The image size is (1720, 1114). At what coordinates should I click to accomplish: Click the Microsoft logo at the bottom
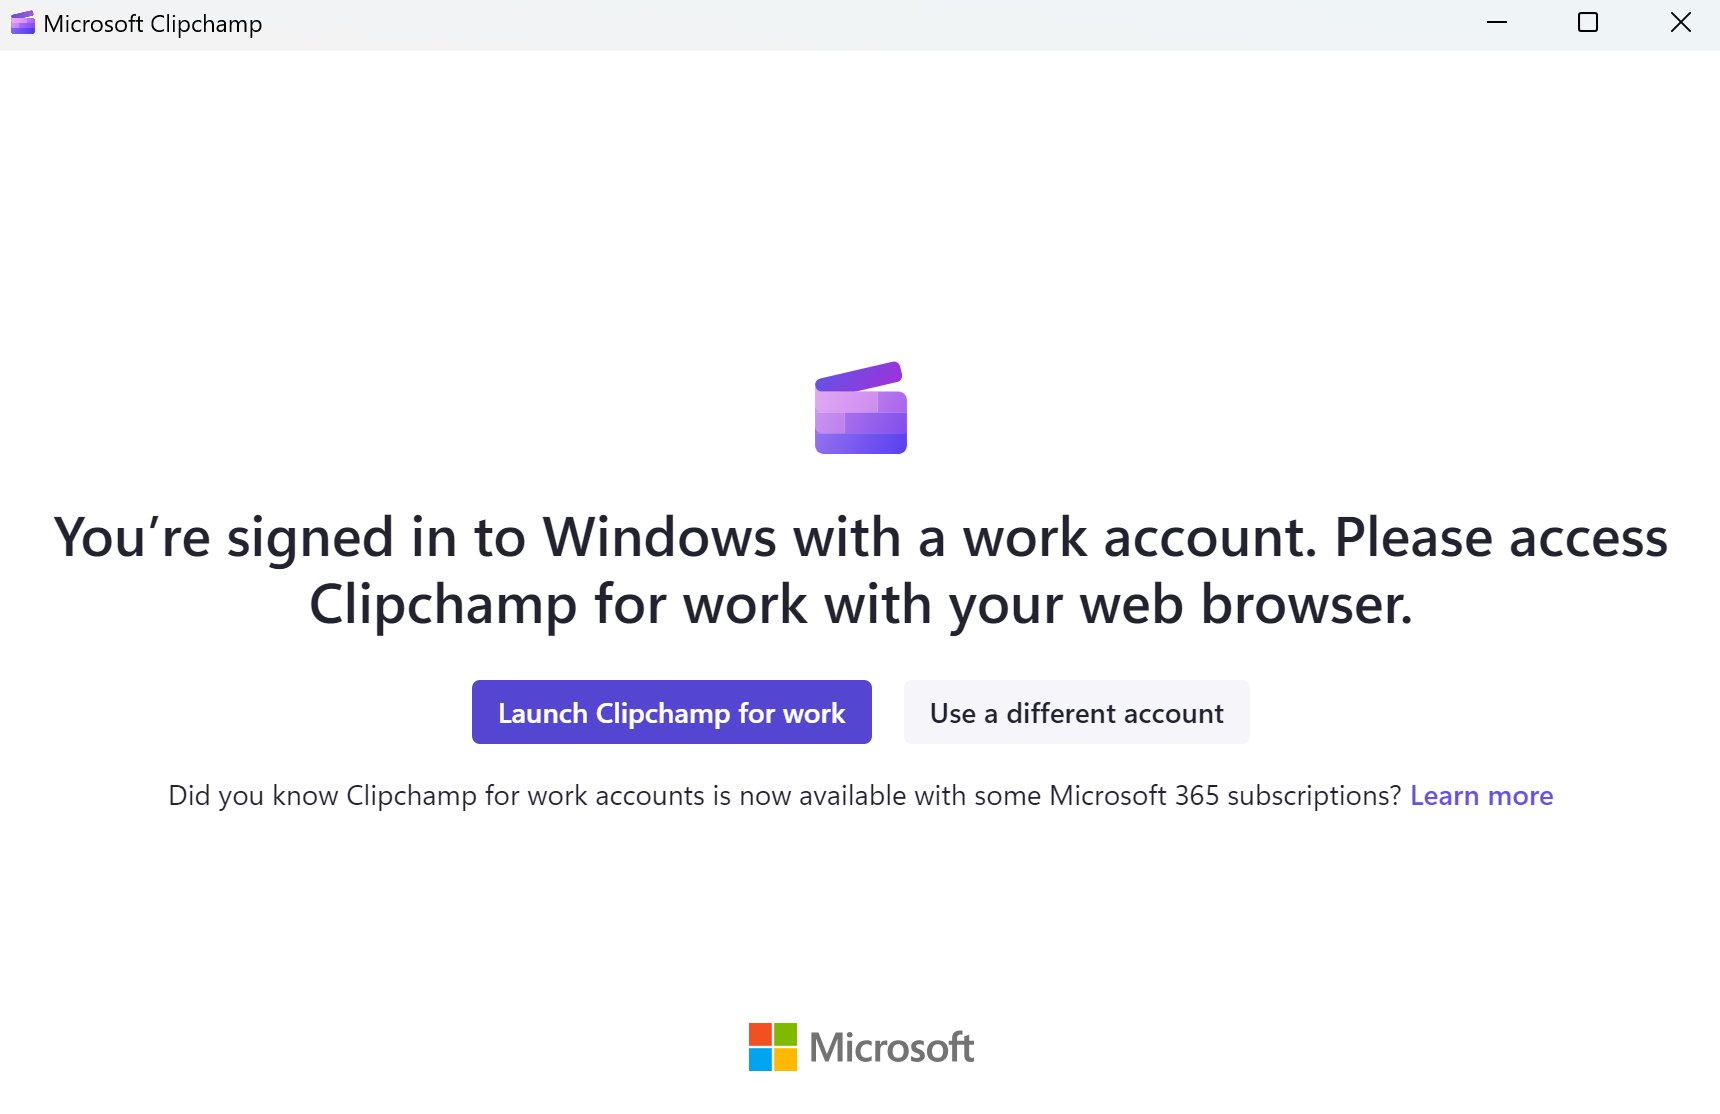pyautogui.click(x=860, y=1047)
